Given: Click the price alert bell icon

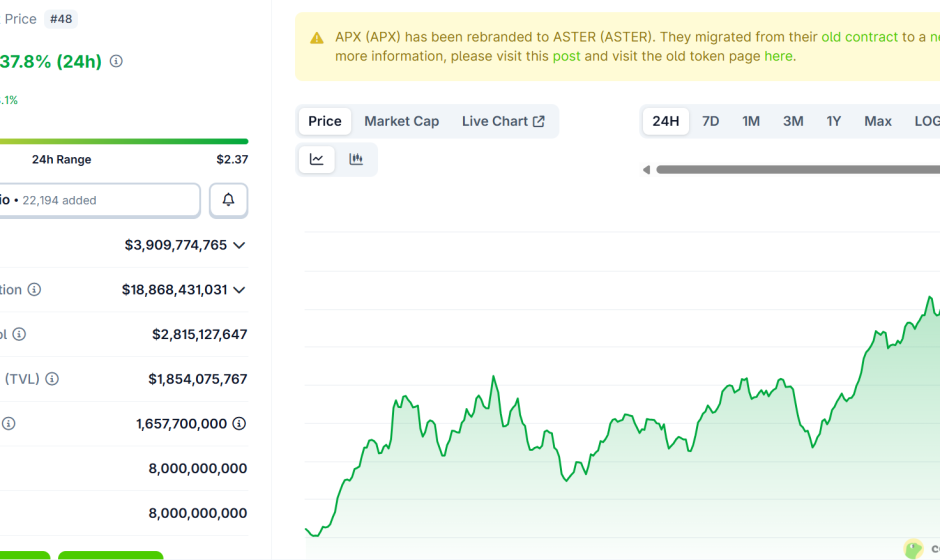Looking at the screenshot, I should (228, 200).
